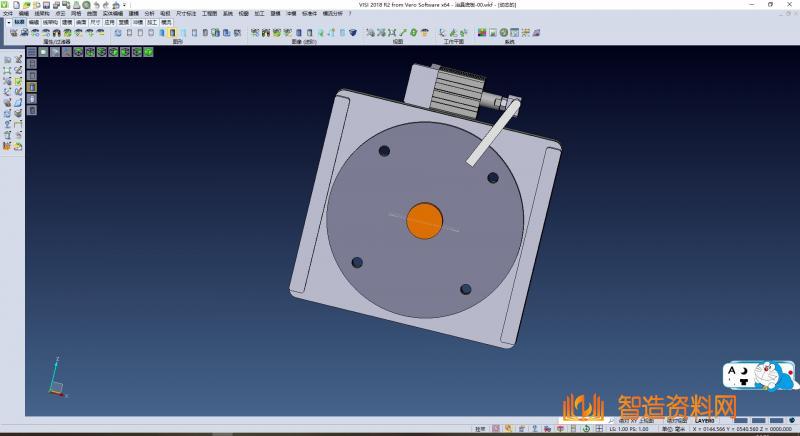Click the orange center hole of the model
The image size is (800, 436).
pos(424,220)
